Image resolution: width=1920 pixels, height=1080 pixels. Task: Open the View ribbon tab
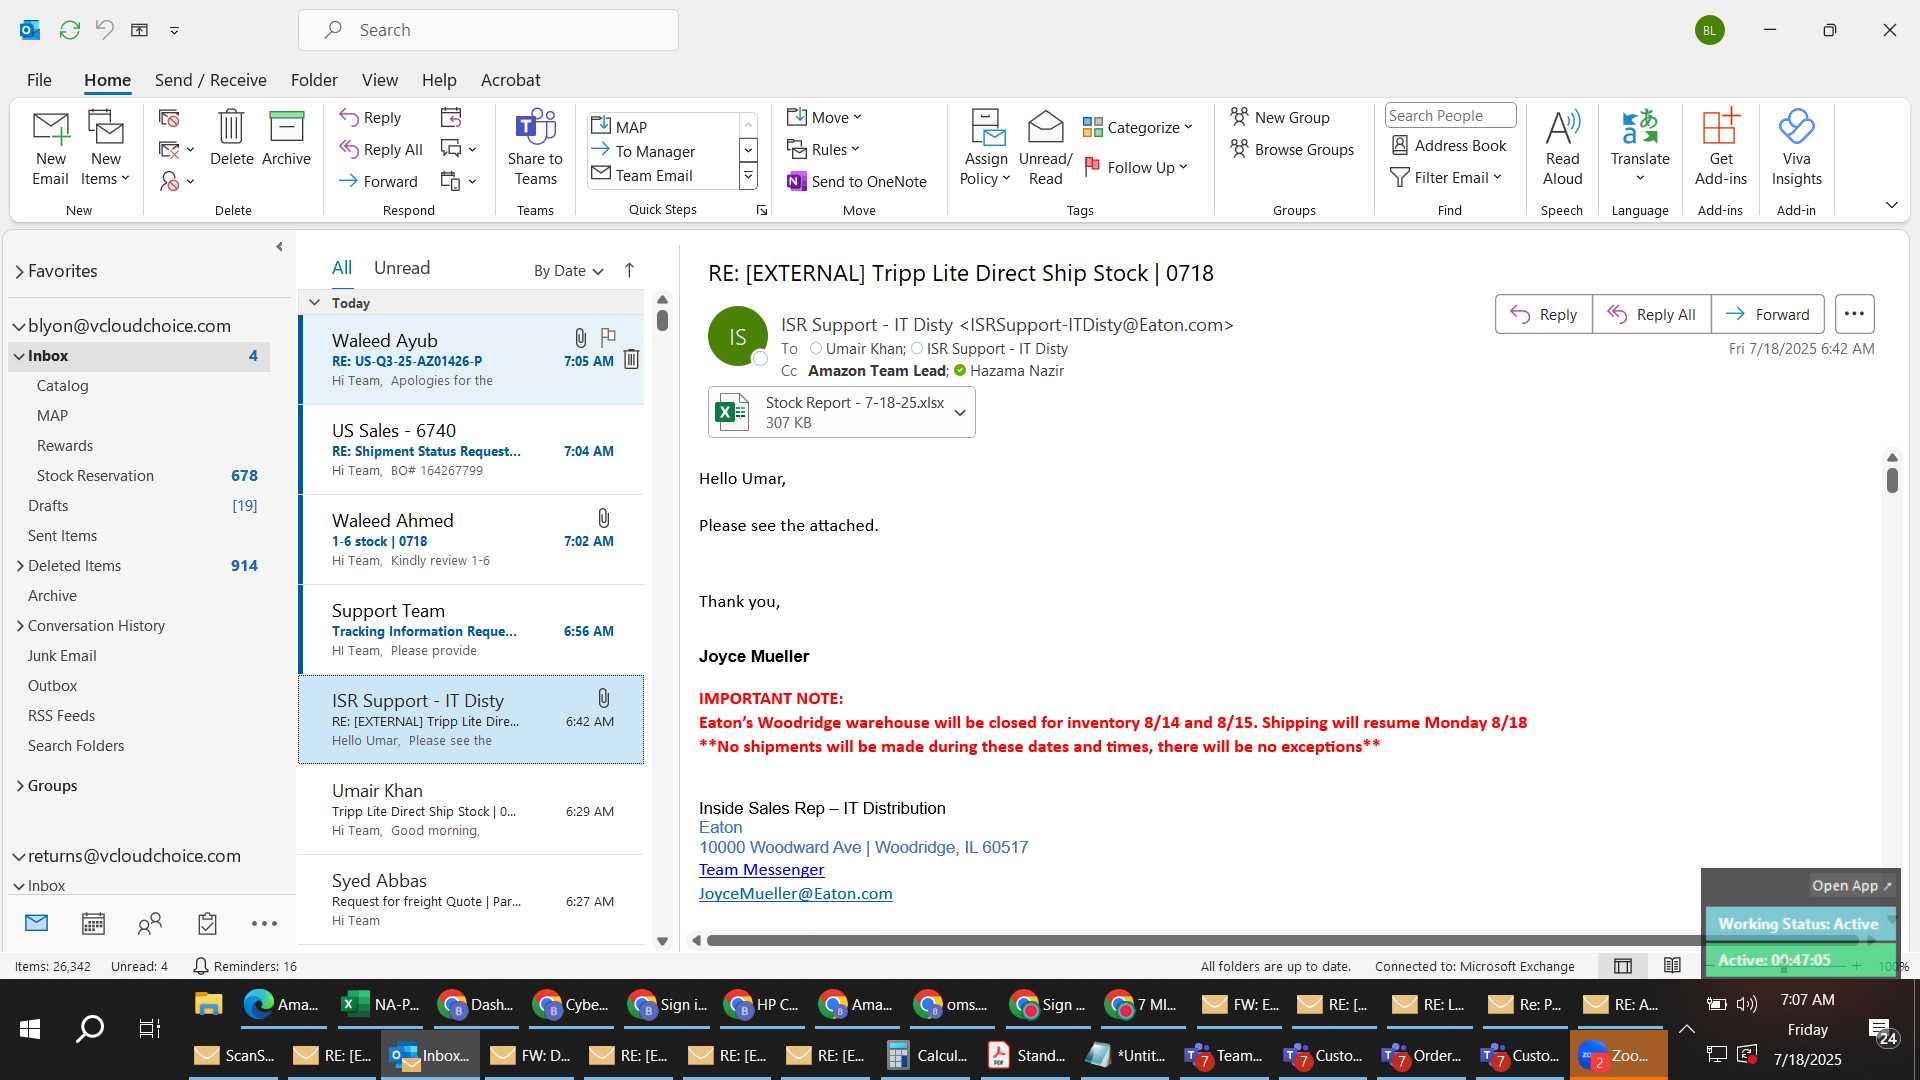coord(379,80)
